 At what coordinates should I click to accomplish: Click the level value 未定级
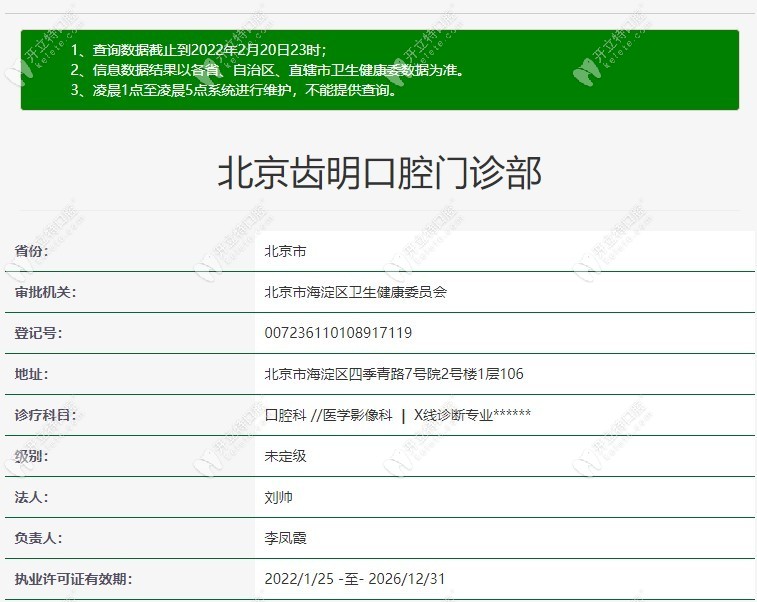[285, 456]
